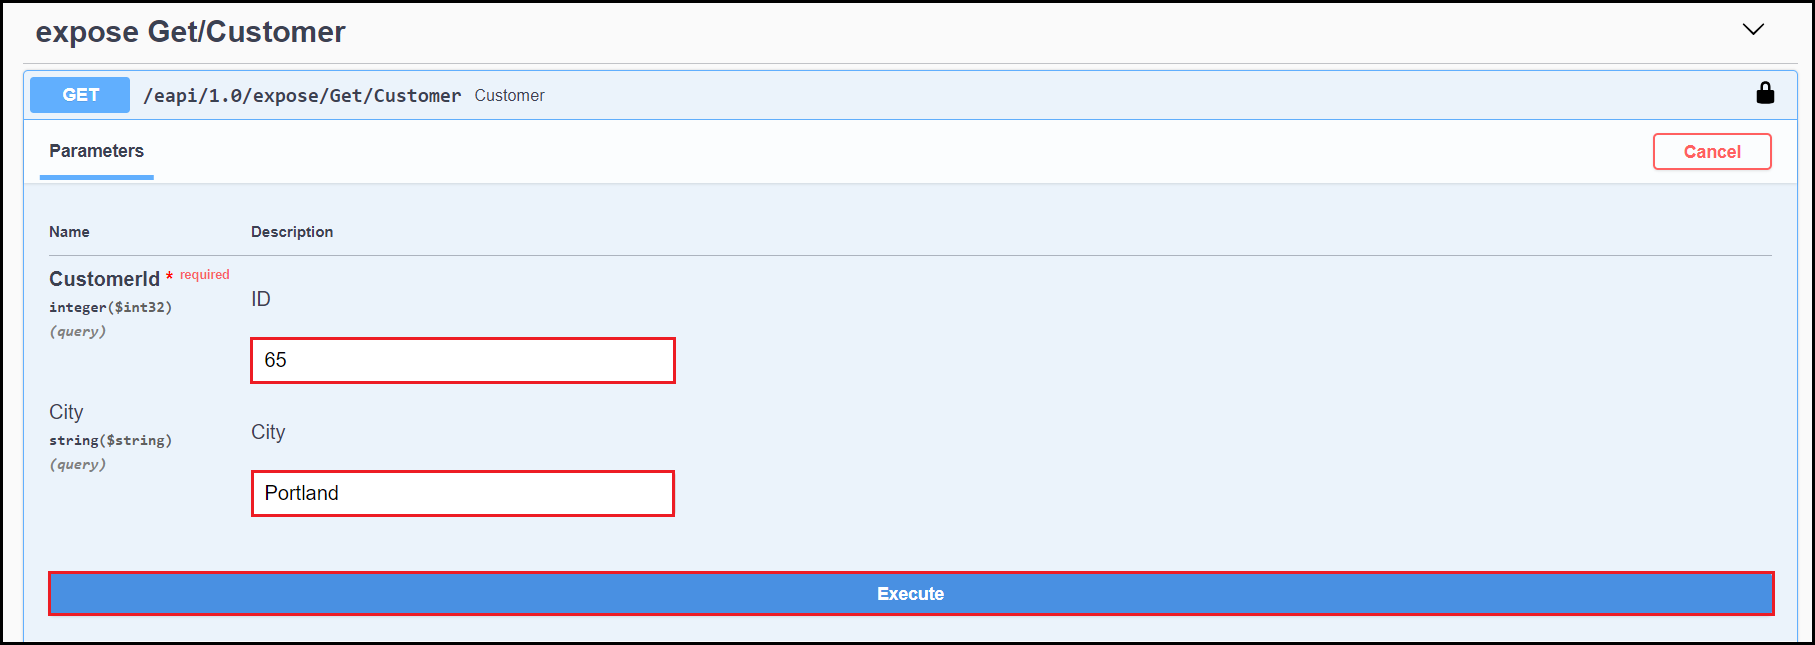Click the City parameter name label
Screen dimensions: 1815x645
coord(66,412)
